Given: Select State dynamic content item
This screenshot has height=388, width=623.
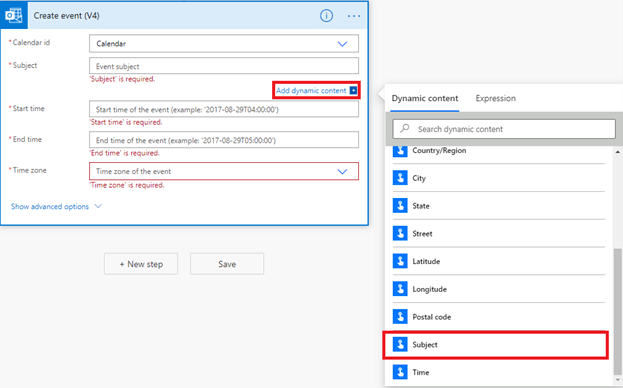Looking at the screenshot, I should pos(499,206).
